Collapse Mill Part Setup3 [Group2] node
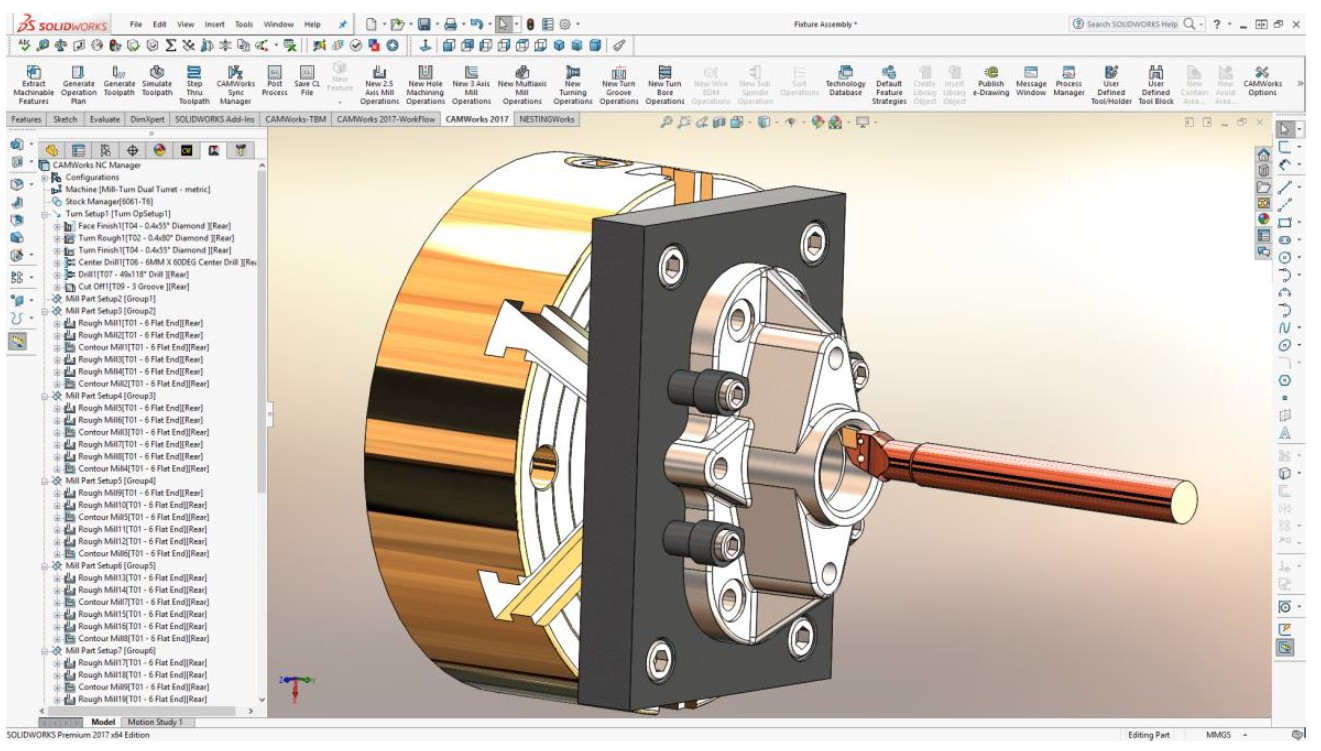Viewport: 1321px width, 751px height. coord(45,311)
